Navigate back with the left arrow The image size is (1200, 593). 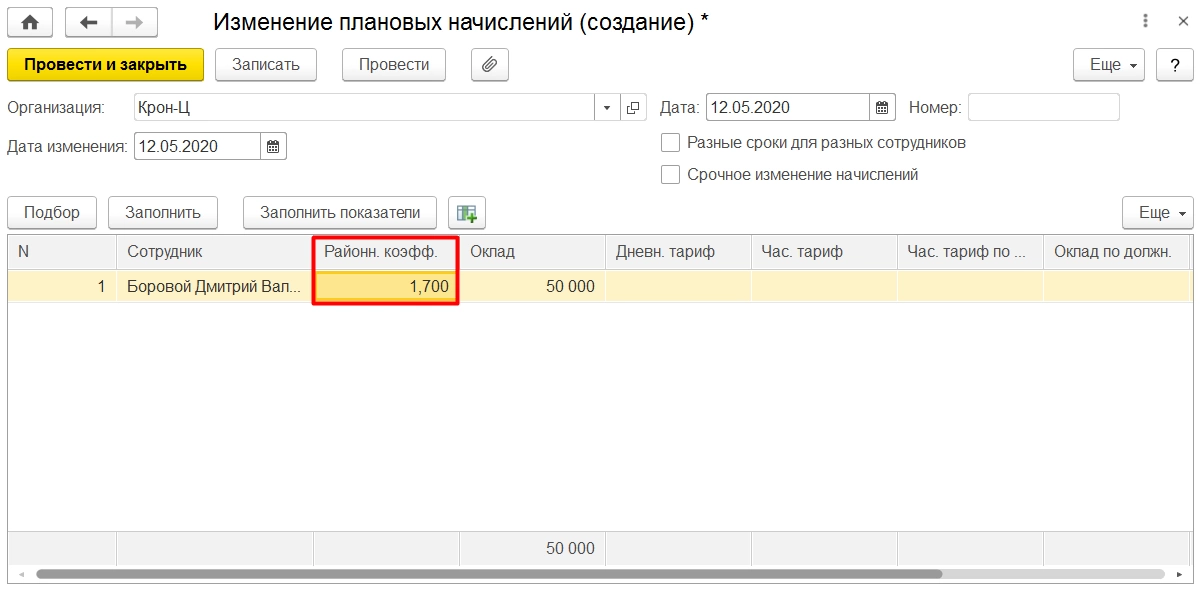click(88, 22)
